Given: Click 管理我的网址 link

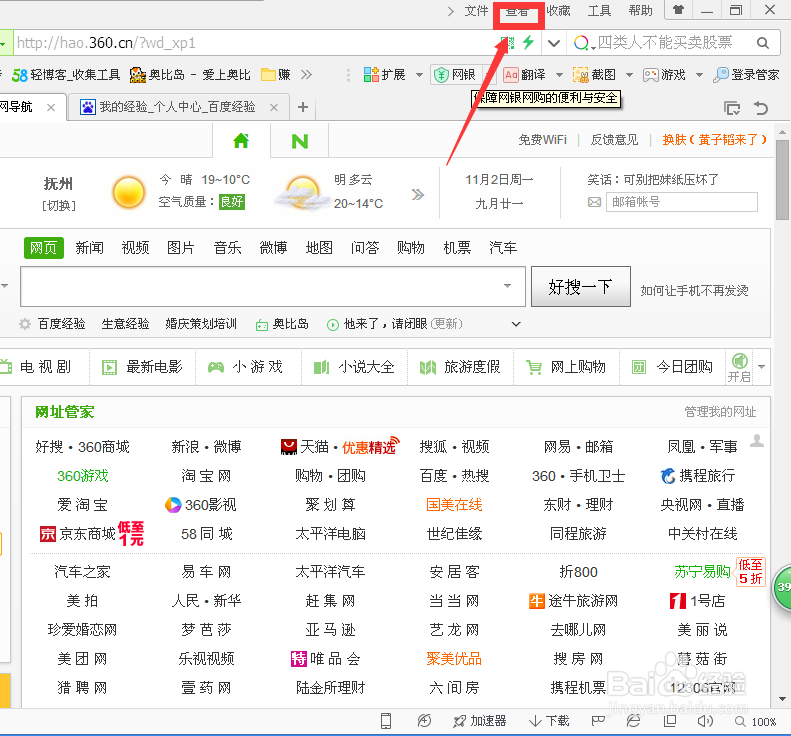Looking at the screenshot, I should click(720, 412).
